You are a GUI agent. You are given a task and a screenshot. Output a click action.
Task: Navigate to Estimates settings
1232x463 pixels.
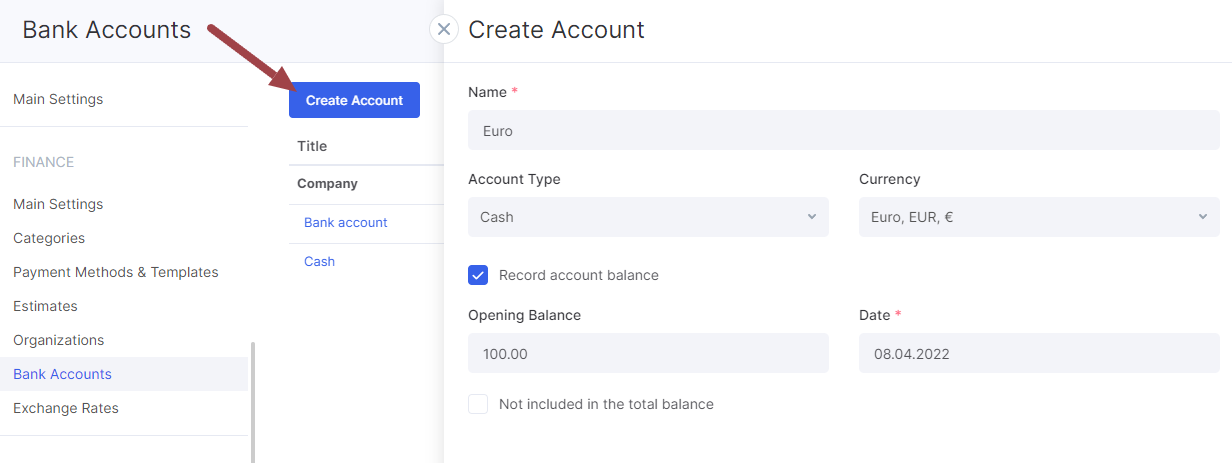45,306
